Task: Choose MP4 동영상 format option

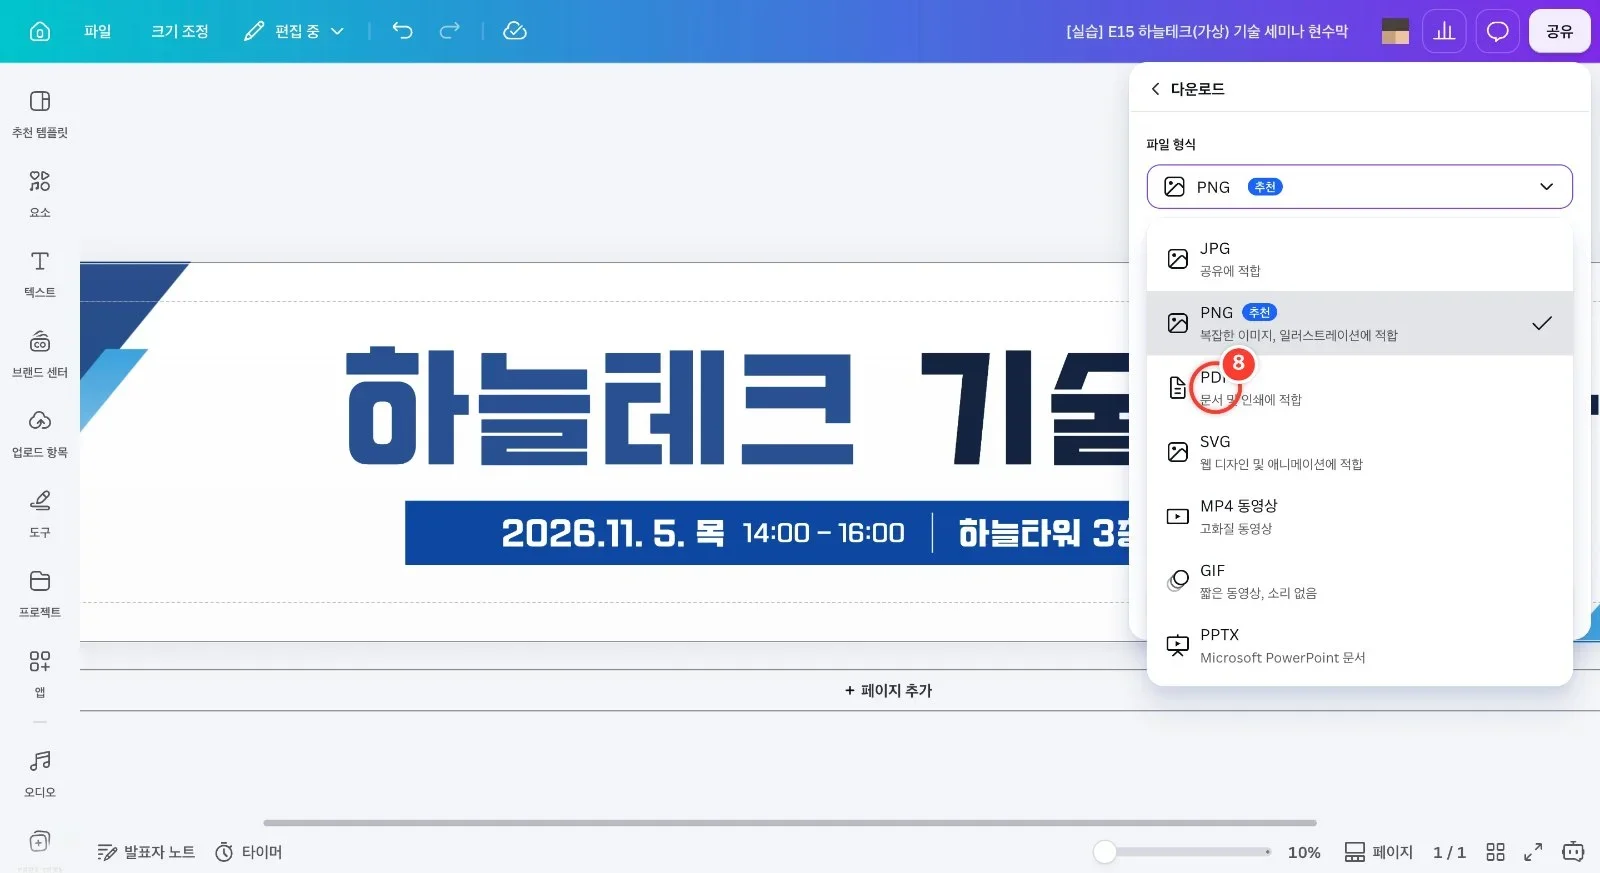Action: (x=1359, y=516)
